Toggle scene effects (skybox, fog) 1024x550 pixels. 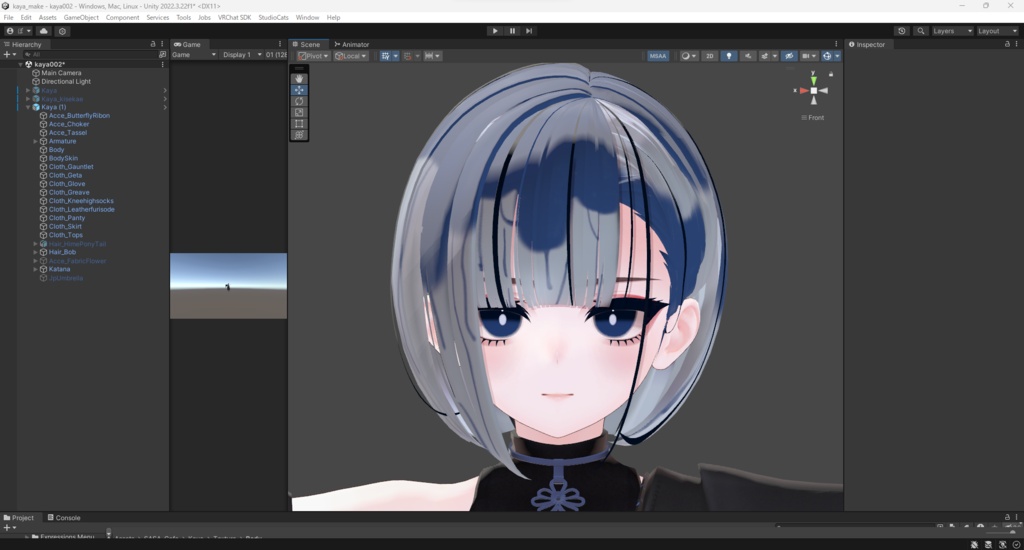(767, 56)
